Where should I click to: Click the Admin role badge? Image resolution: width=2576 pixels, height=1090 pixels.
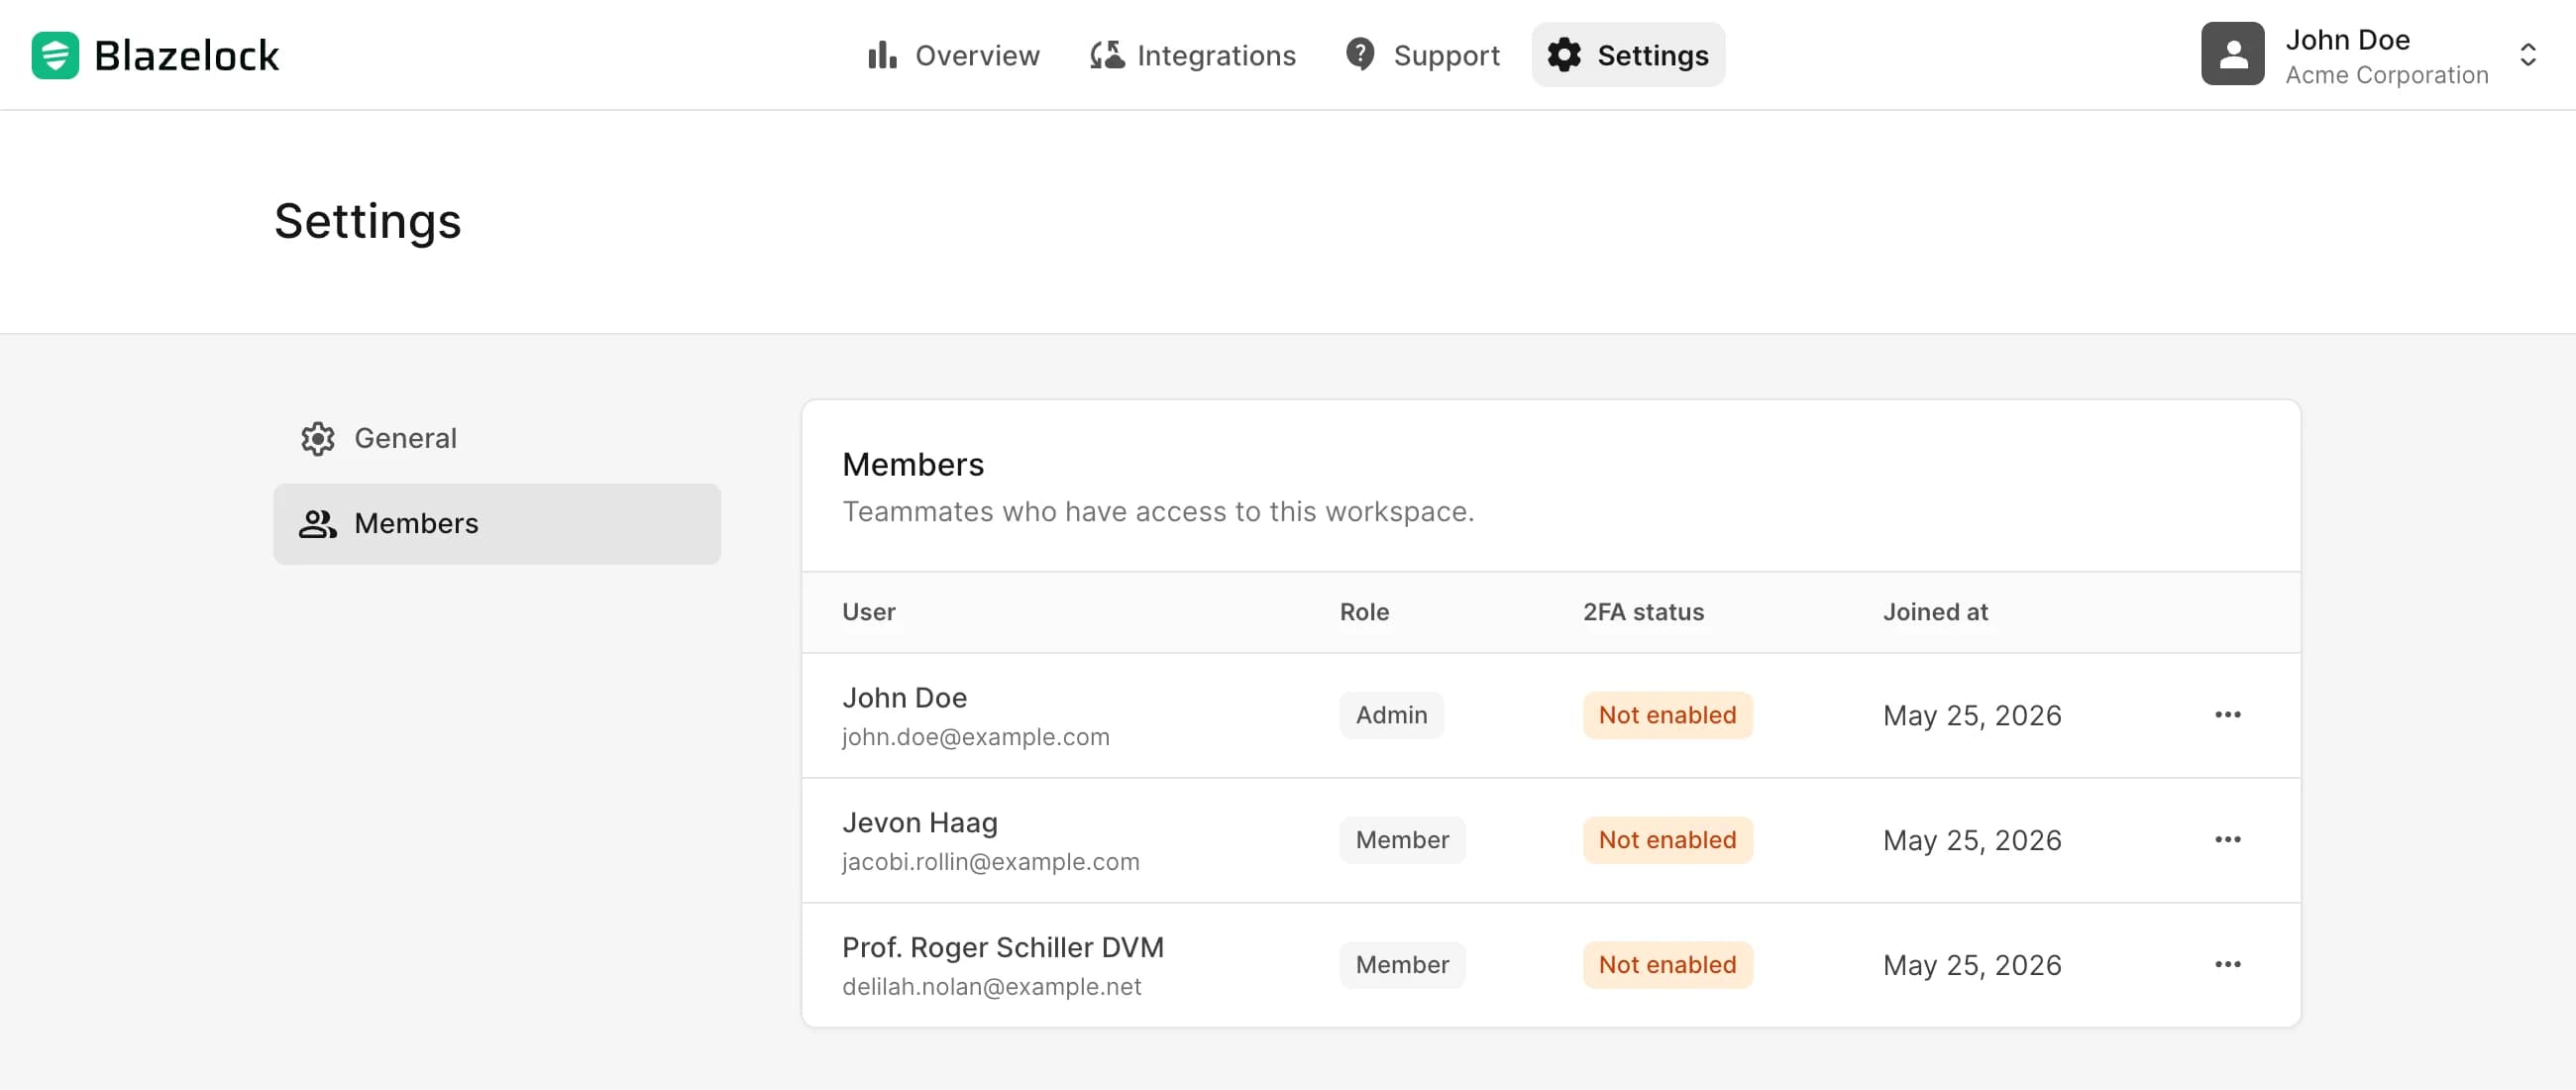tap(1391, 715)
